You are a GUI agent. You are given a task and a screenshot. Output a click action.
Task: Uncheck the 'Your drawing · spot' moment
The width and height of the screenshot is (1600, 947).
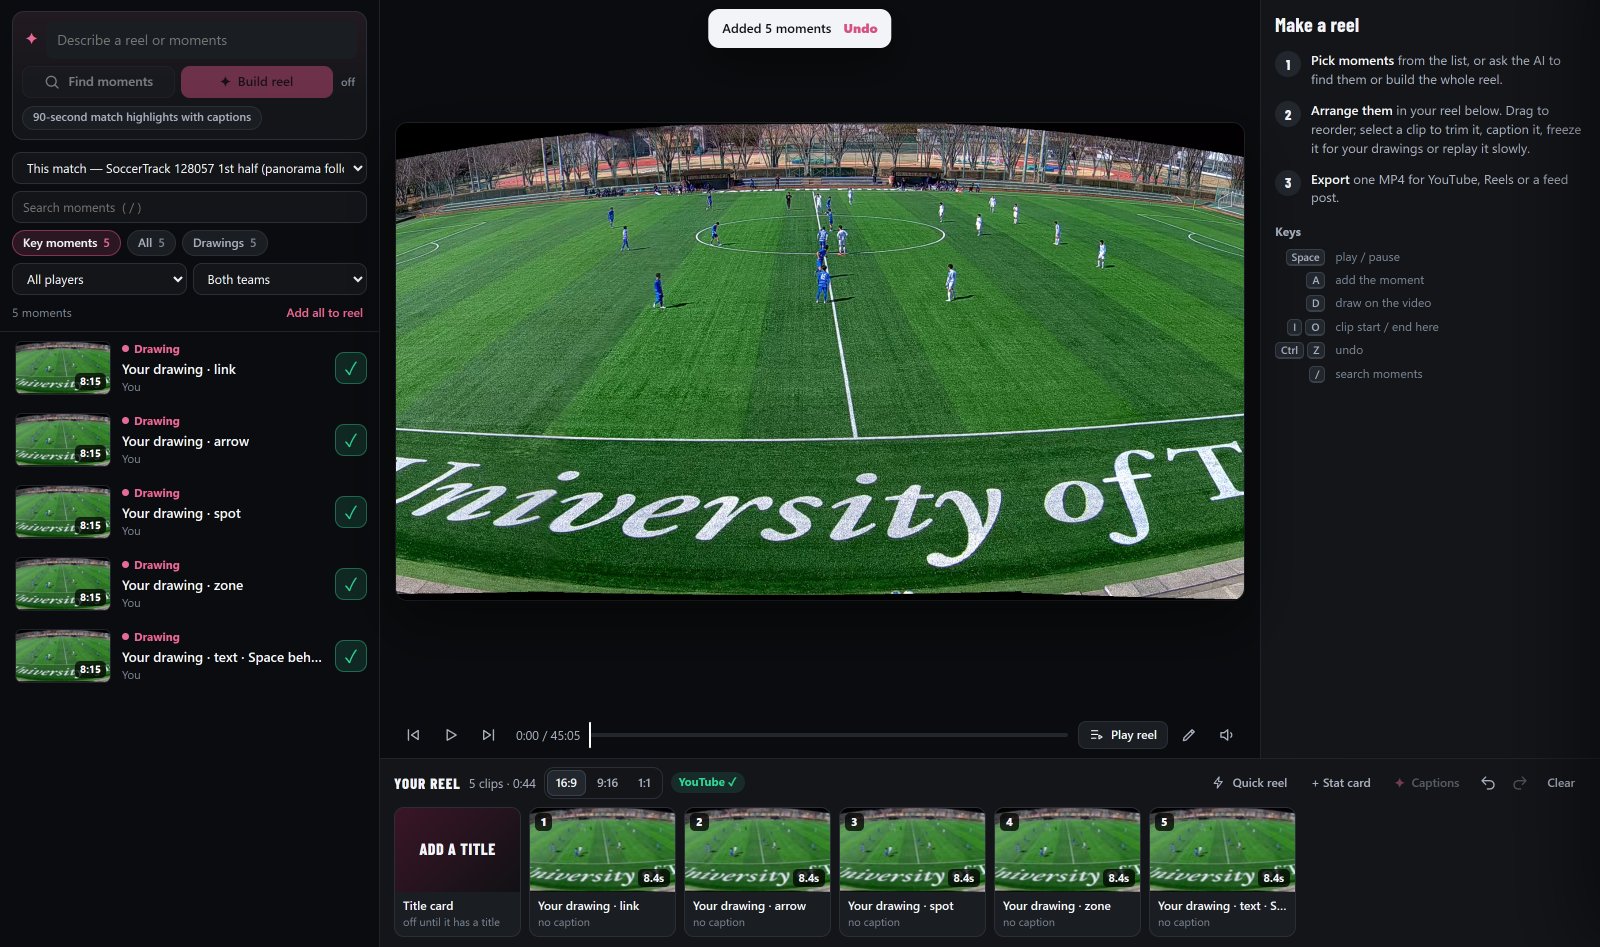351,512
